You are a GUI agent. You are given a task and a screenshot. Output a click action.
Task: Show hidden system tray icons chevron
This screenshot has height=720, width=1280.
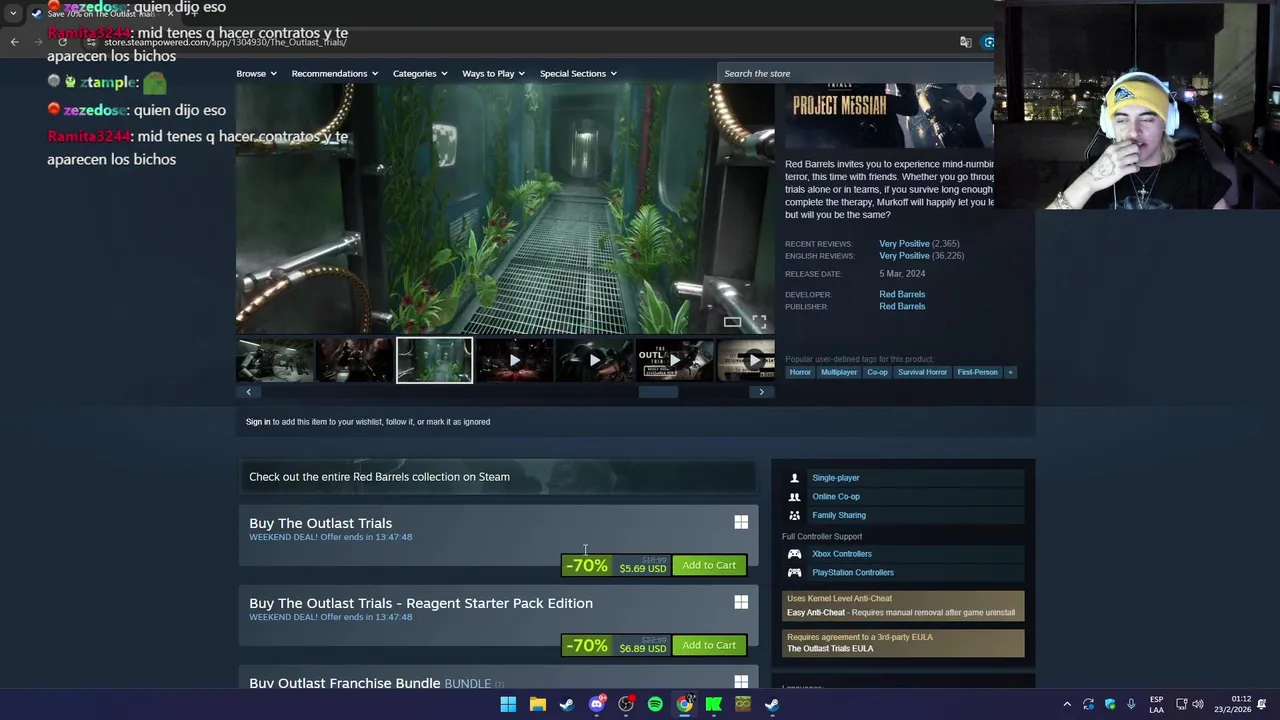click(1067, 704)
